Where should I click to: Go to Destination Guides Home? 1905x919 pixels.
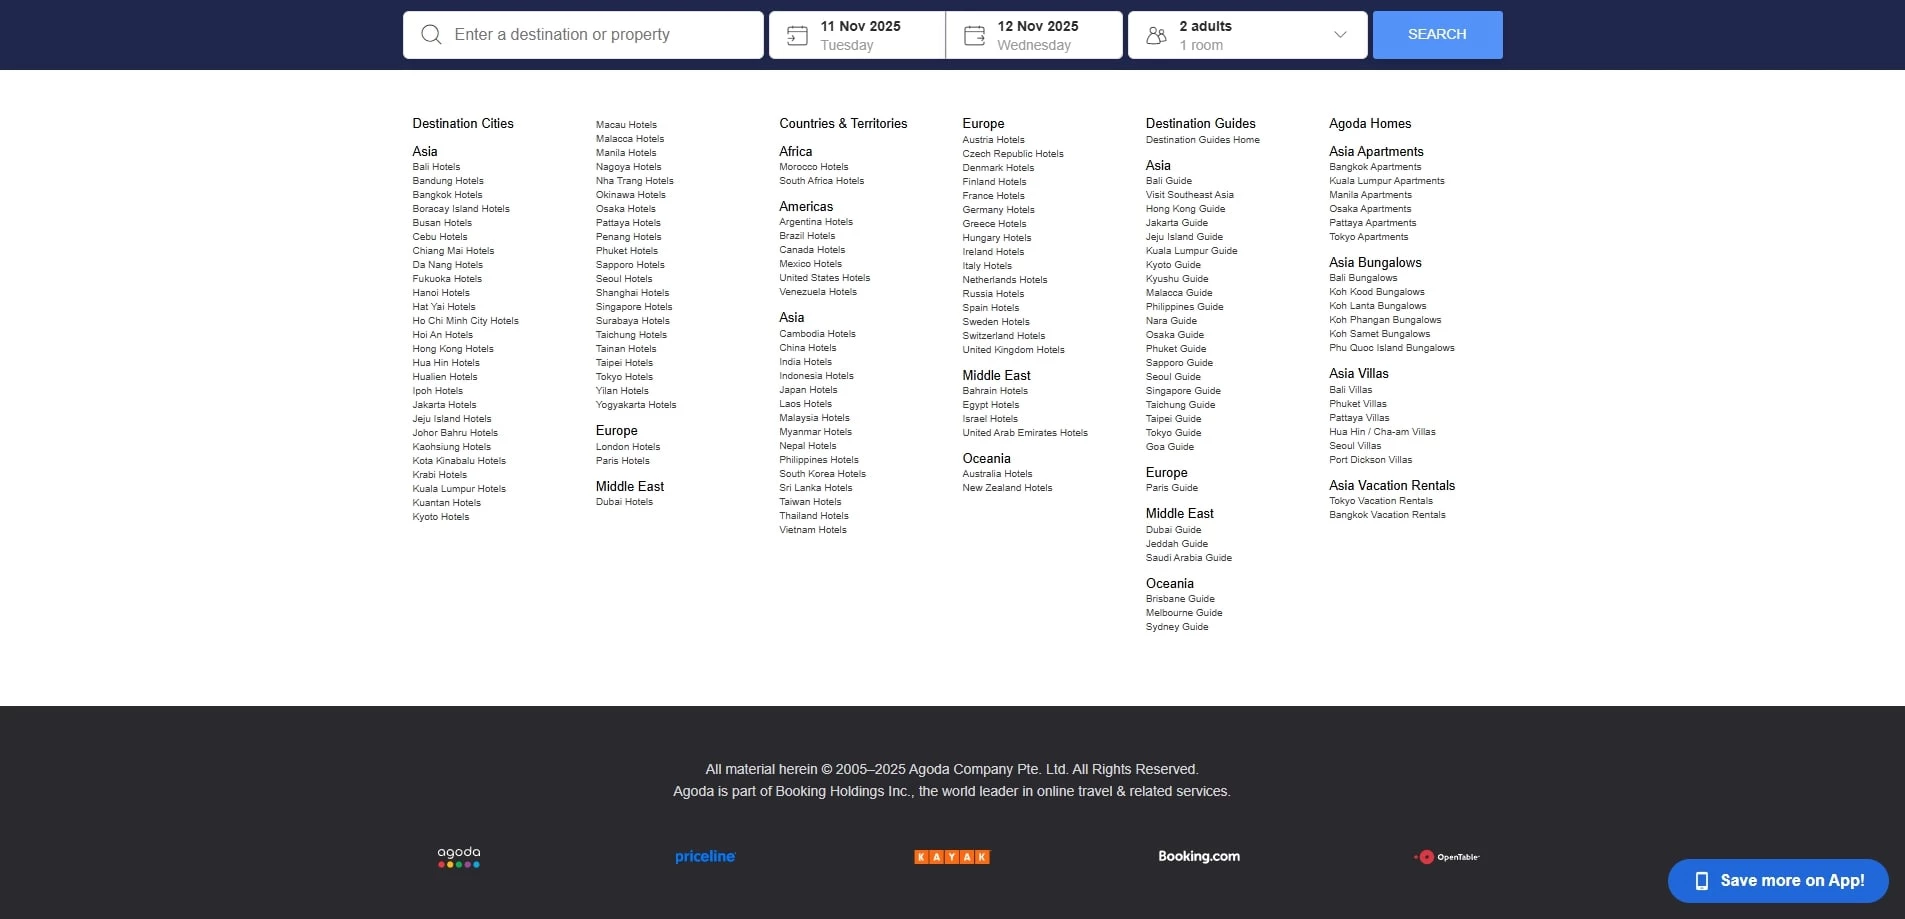tap(1202, 140)
